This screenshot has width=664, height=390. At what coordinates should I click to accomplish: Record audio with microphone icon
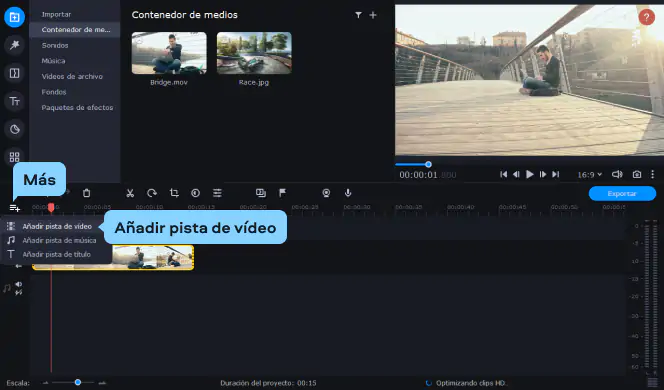pyautogui.click(x=348, y=193)
